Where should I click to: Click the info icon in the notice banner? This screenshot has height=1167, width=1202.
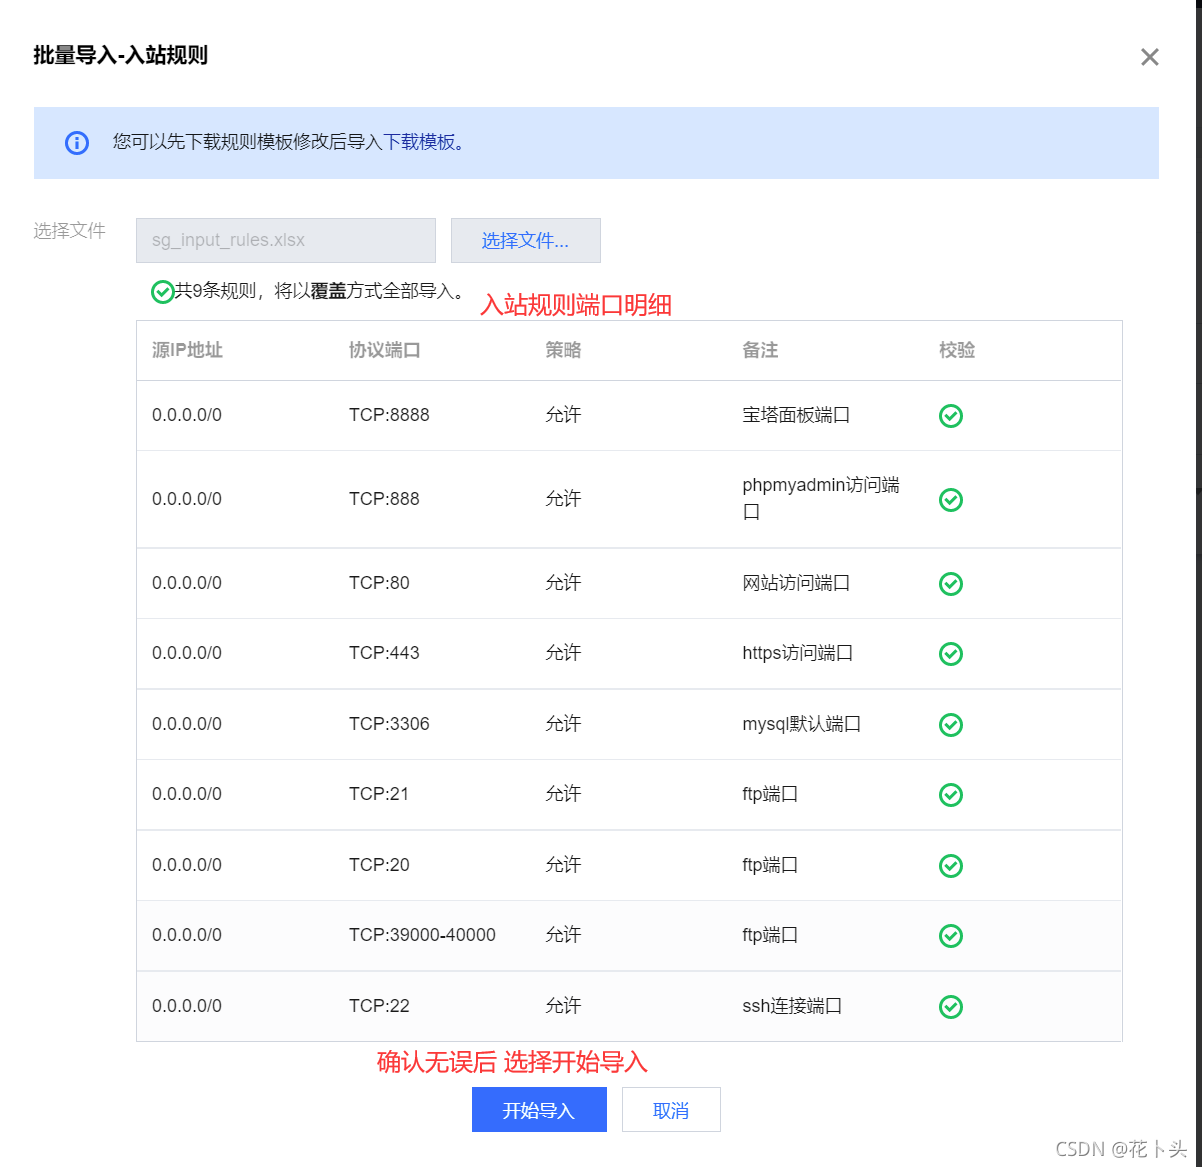click(77, 142)
